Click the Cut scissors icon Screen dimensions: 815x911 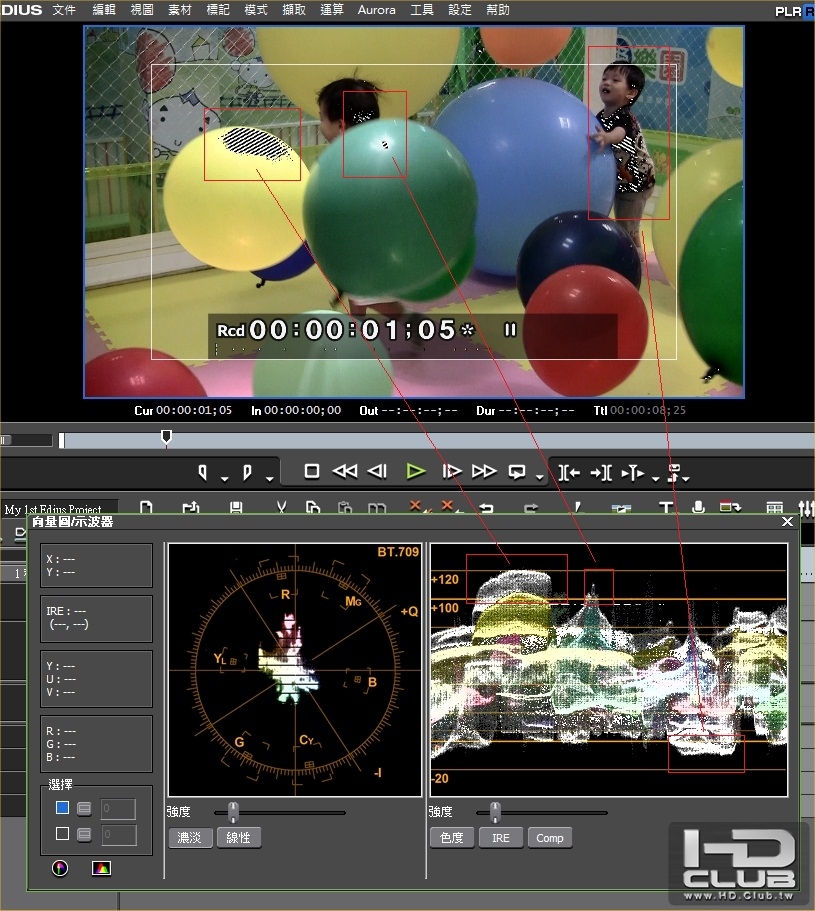(281, 508)
